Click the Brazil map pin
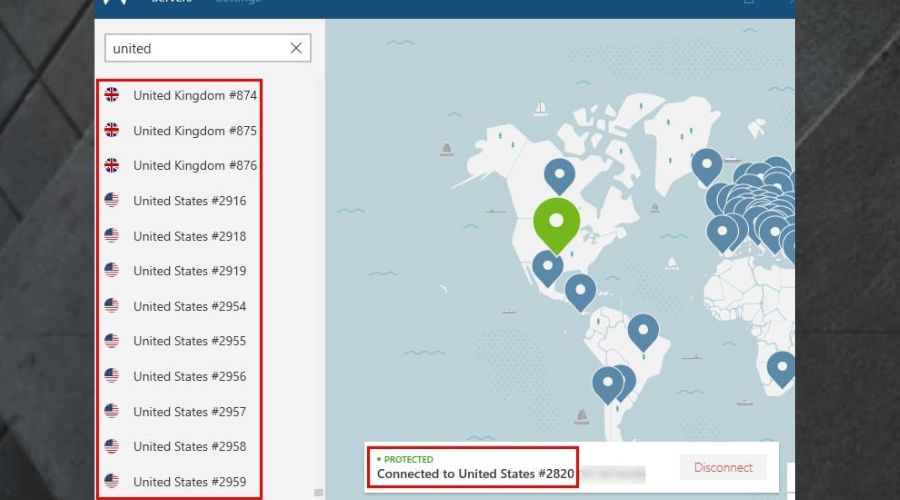Screen dimensions: 900x500 pyautogui.click(x=643, y=329)
